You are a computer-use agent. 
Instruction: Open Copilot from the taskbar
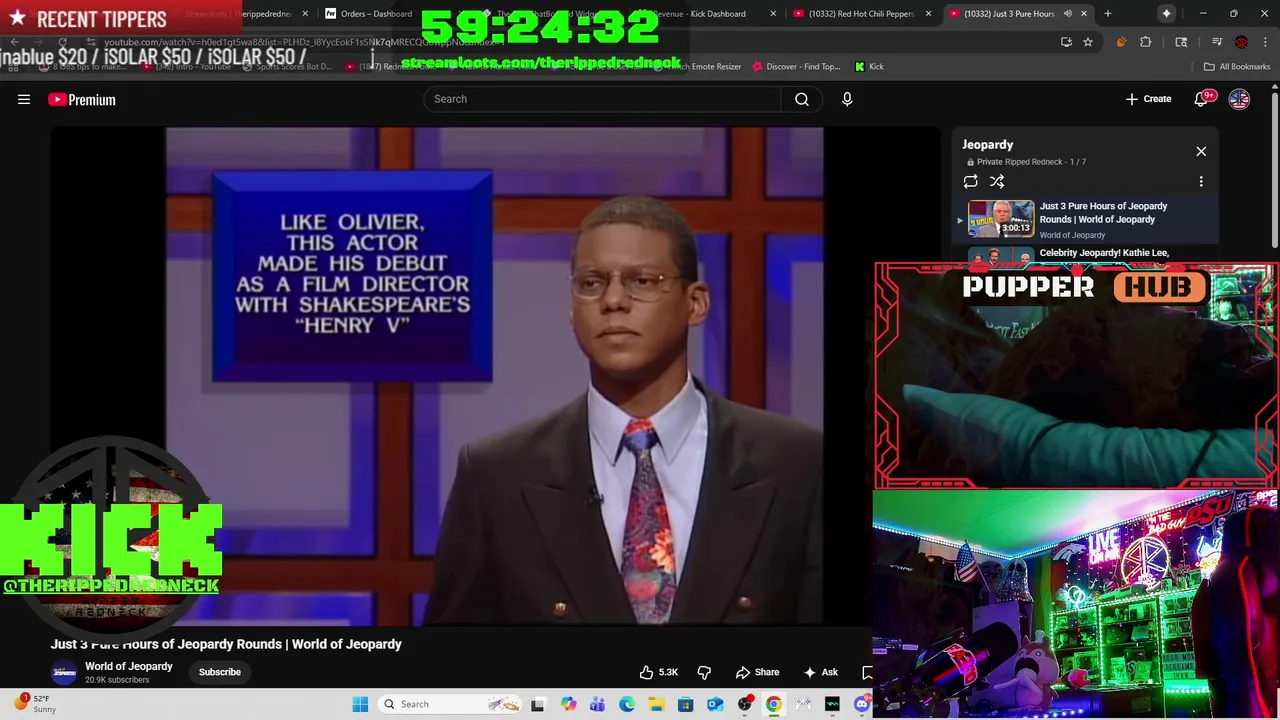568,704
